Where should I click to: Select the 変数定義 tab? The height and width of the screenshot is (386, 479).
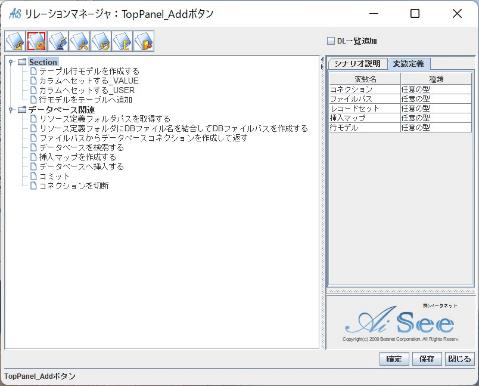409,63
